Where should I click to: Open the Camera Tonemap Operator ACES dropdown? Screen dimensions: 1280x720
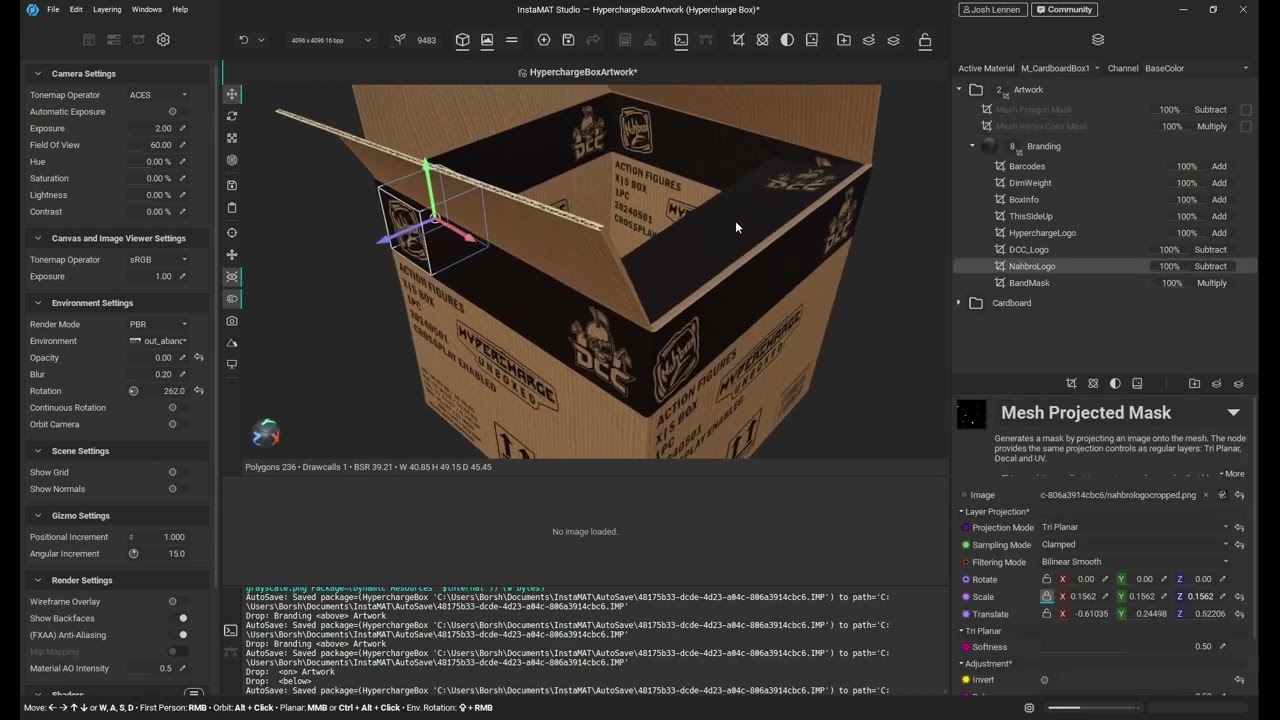pos(158,95)
